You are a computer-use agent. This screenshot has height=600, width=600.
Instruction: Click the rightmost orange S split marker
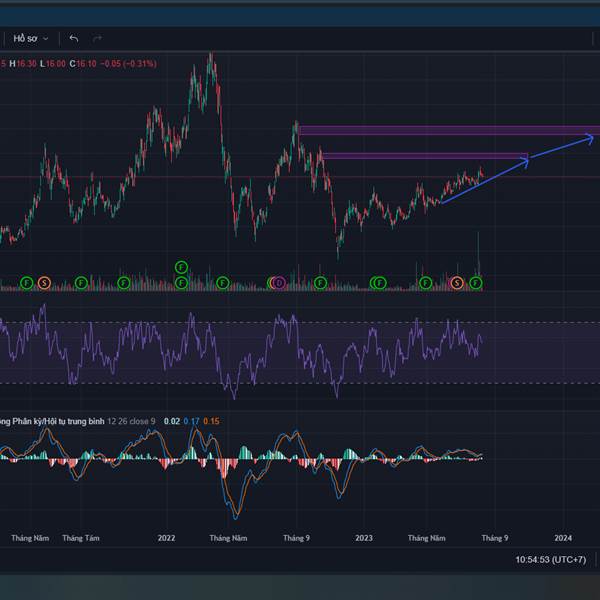[x=457, y=283]
